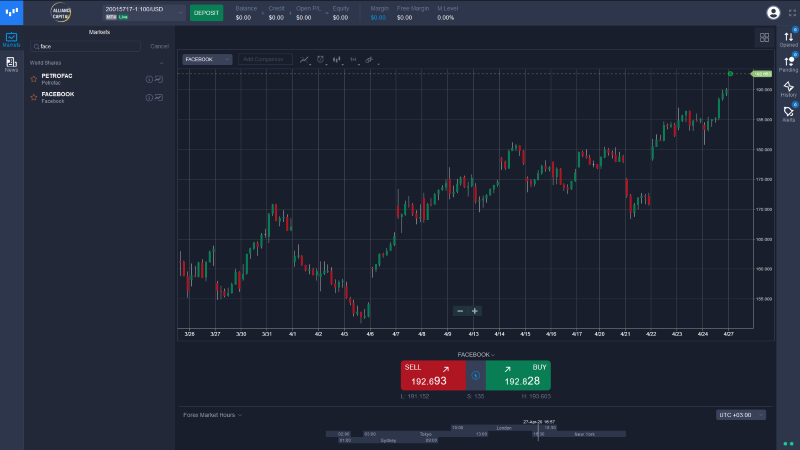Click the Tokyo session bar
Screen dimensions: 800x450
[426, 434]
